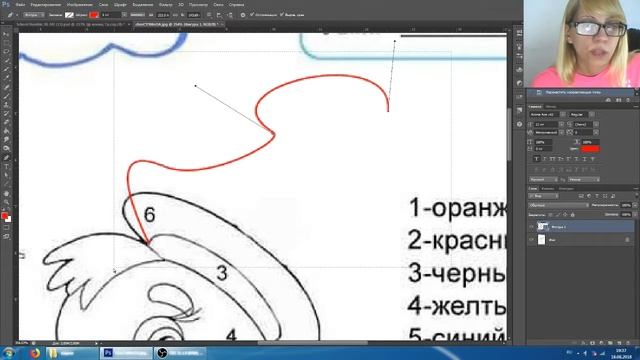Select the Zoom tool
Viewport: 640px width, 360px height.
tap(7, 202)
